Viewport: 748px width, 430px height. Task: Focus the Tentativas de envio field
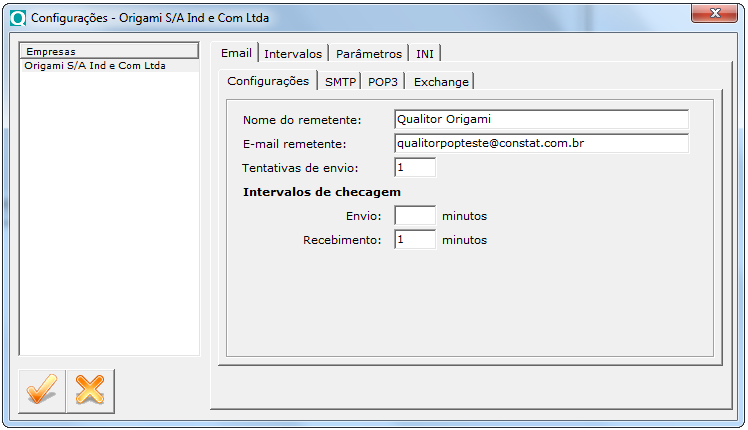415,168
